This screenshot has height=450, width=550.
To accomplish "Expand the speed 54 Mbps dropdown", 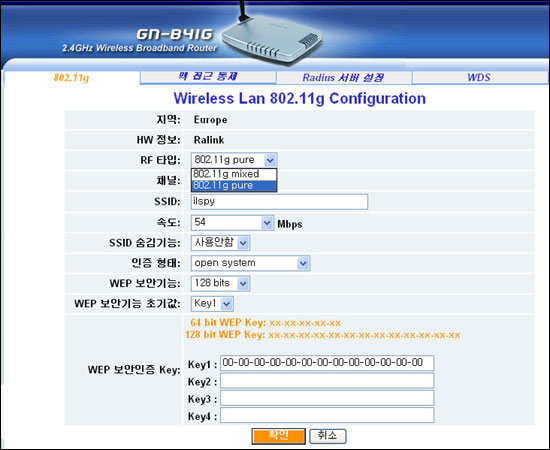I will pos(267,223).
